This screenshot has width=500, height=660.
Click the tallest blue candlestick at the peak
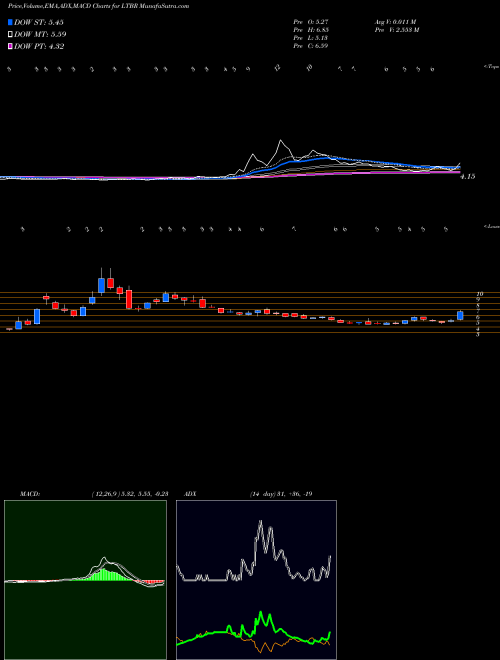pos(101,285)
